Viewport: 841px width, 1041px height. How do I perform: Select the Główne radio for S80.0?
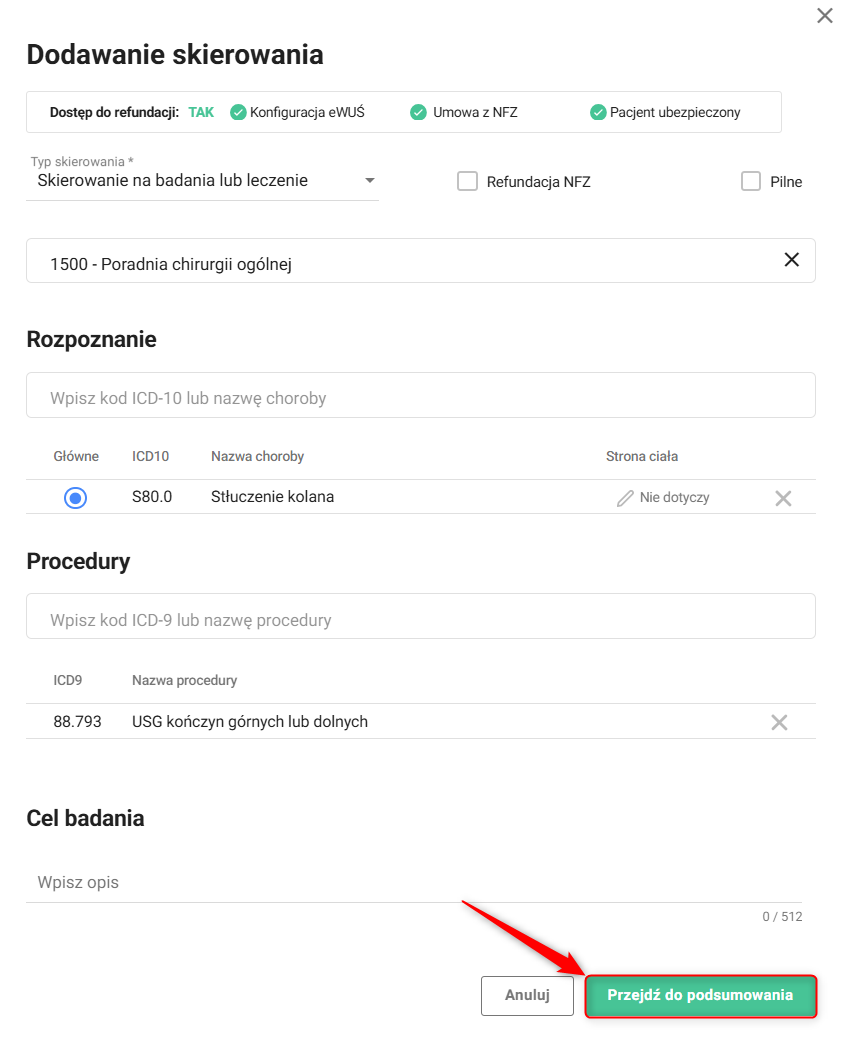(x=75, y=497)
